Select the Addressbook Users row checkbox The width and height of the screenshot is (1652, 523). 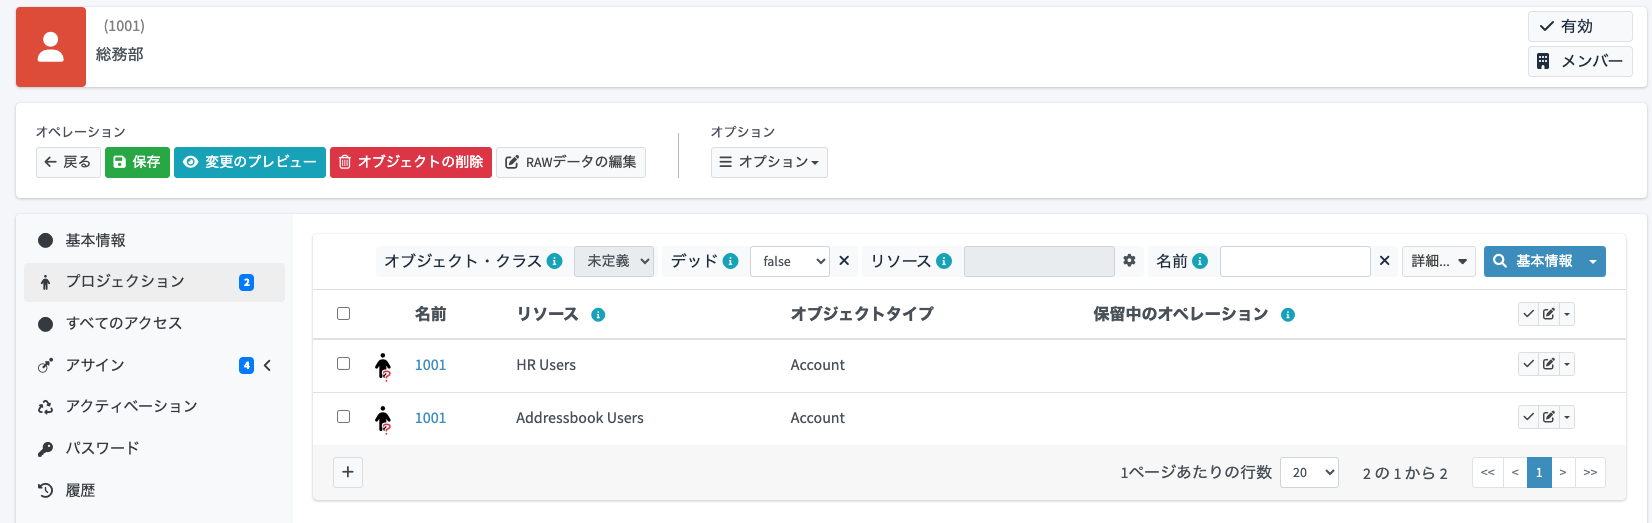pos(344,417)
